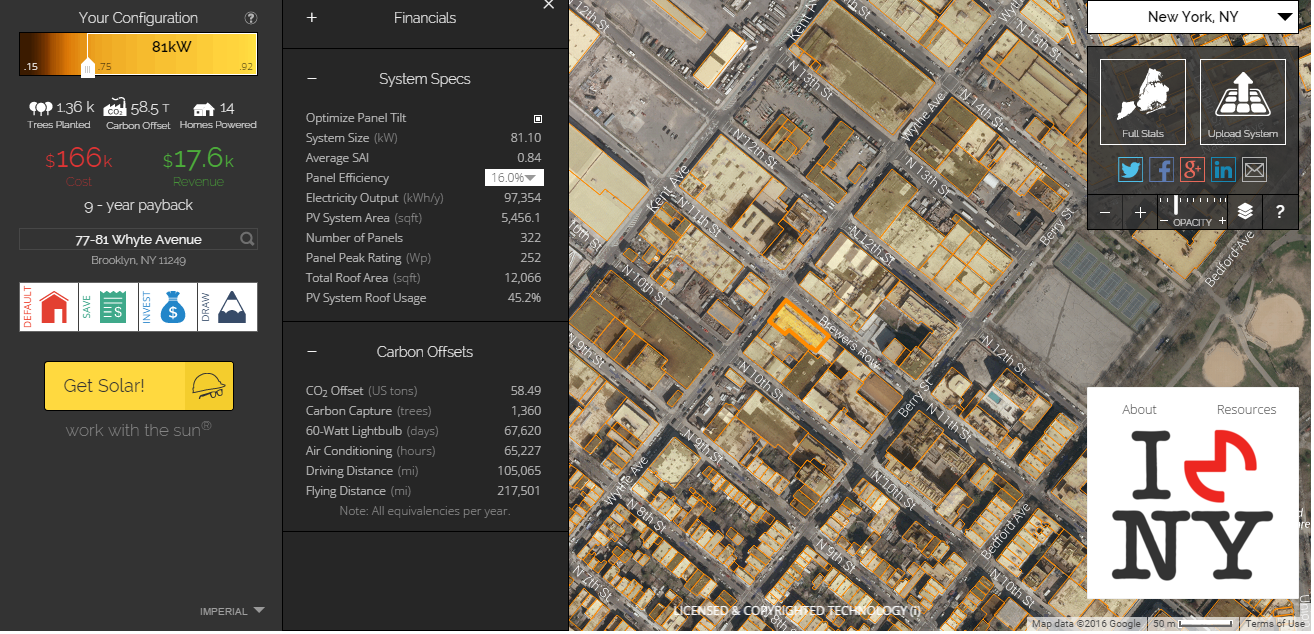Open the New York, NY city dropdown
The width and height of the screenshot is (1314, 634).
[1192, 17]
